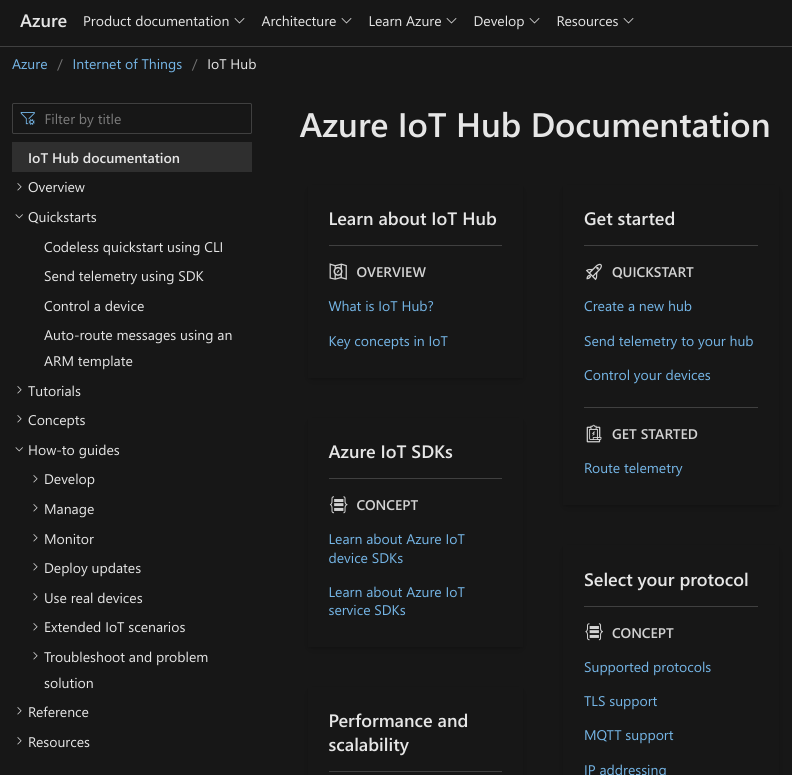Open the 'What is IoT Hub?' link

tap(381, 306)
